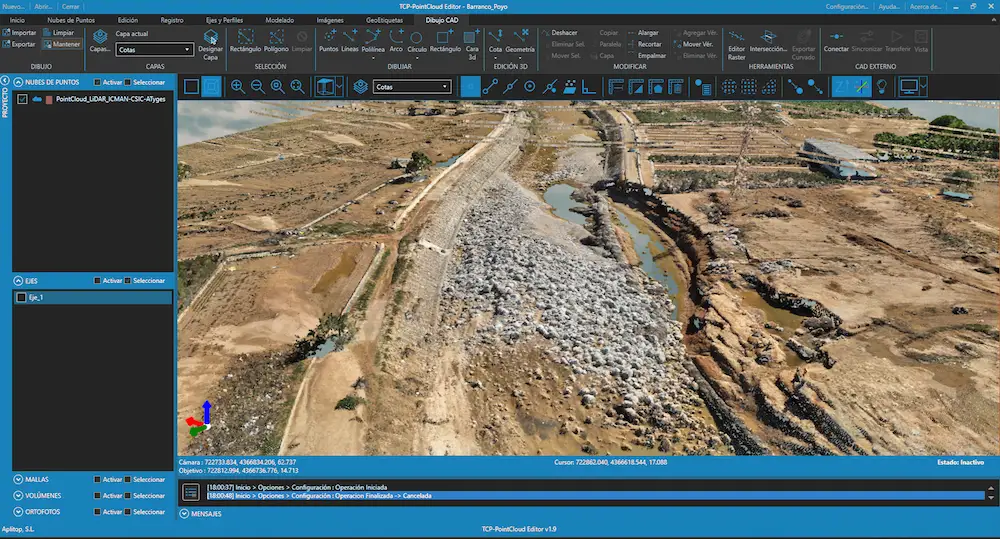
Task: Click the empty square window icon
Action: tap(191, 87)
